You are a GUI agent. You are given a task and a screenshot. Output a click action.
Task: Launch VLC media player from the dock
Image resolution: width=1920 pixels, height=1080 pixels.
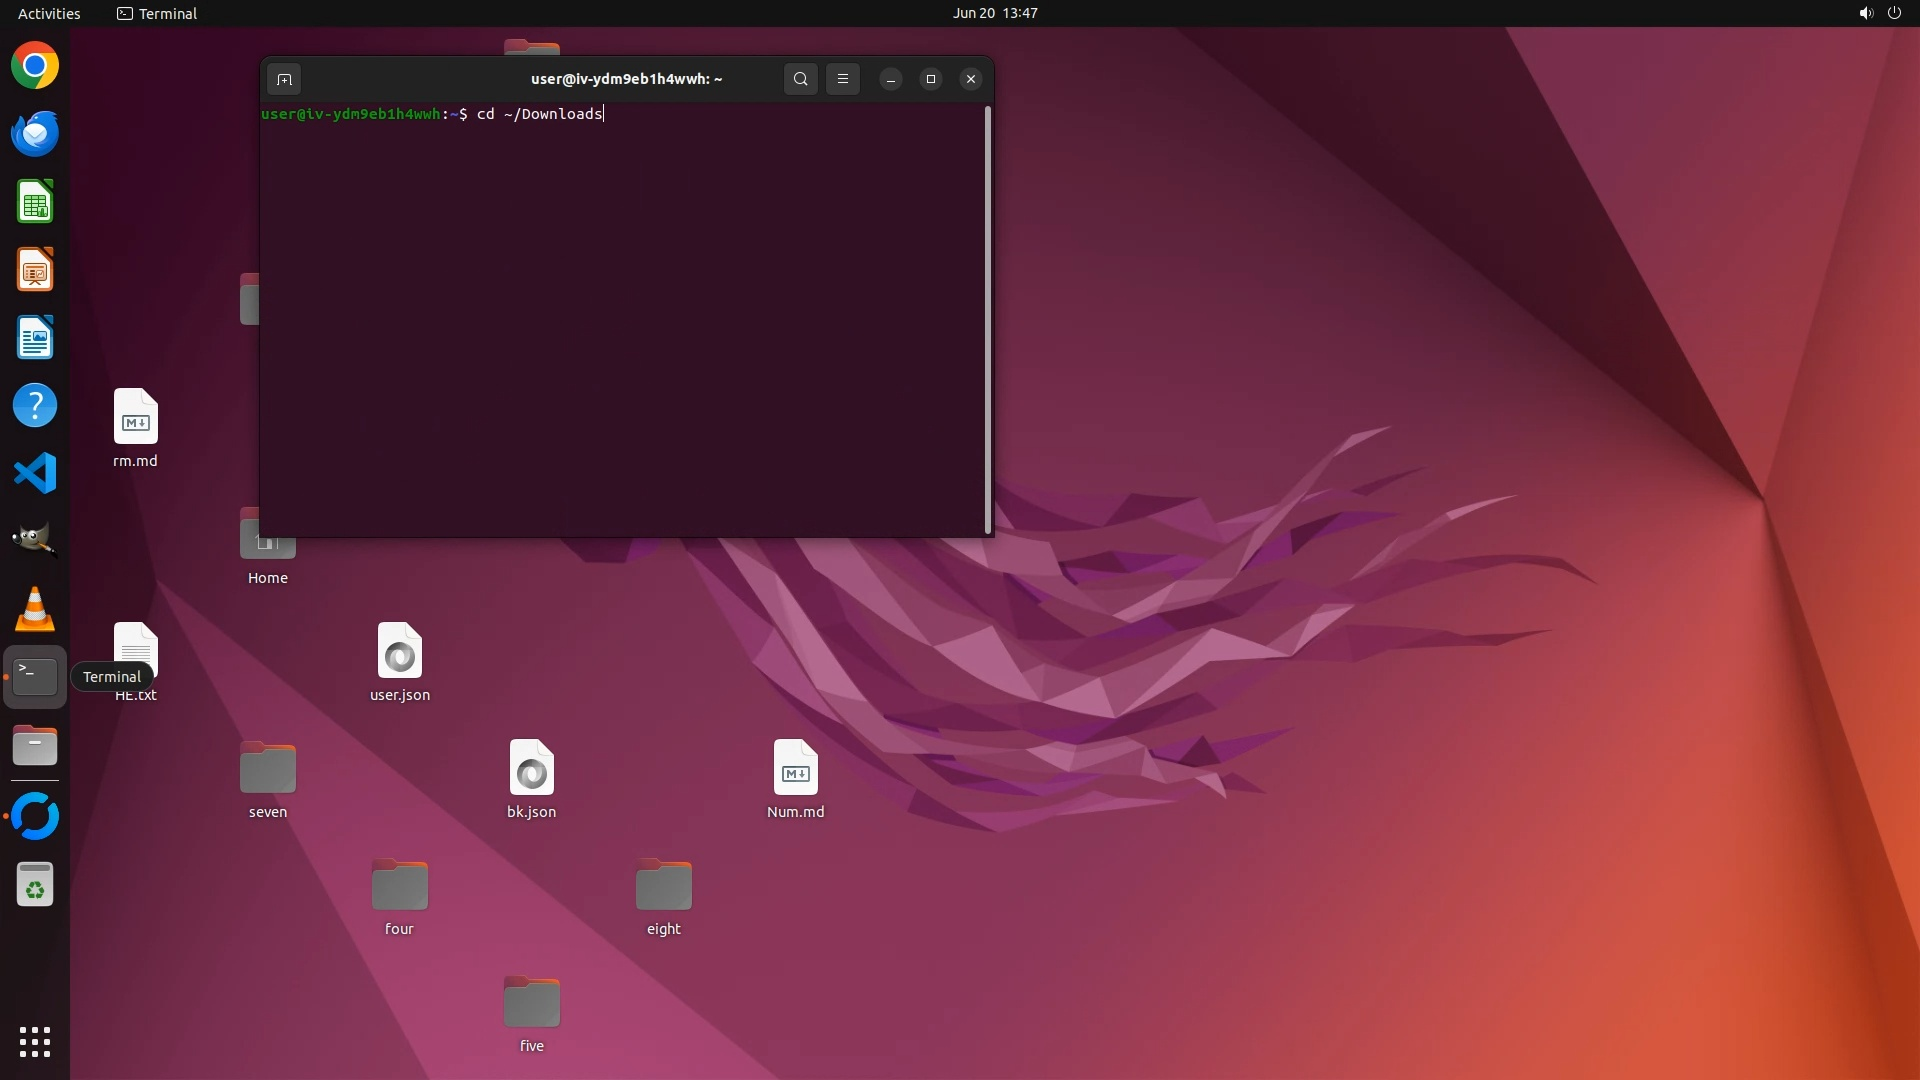click(35, 609)
